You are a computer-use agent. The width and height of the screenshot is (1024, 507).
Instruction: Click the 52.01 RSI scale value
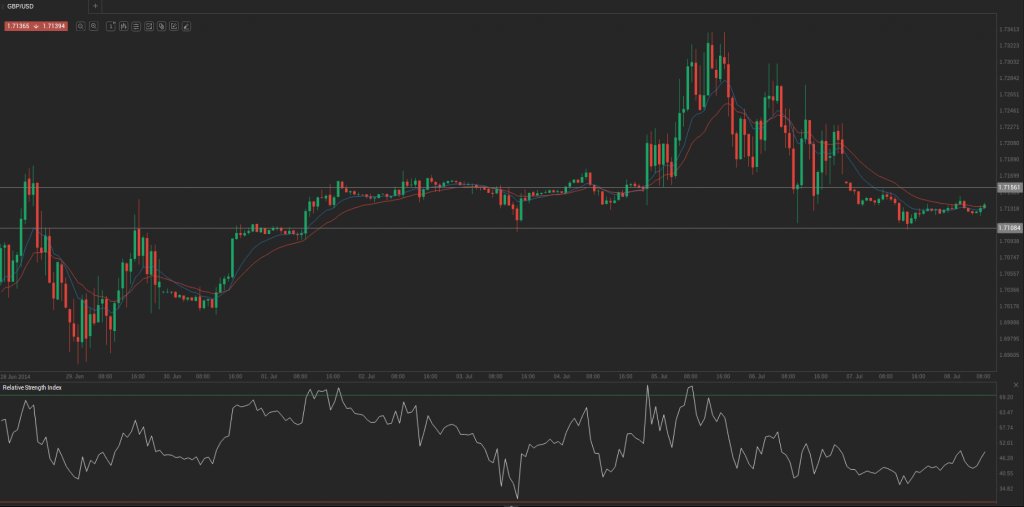[1006, 443]
